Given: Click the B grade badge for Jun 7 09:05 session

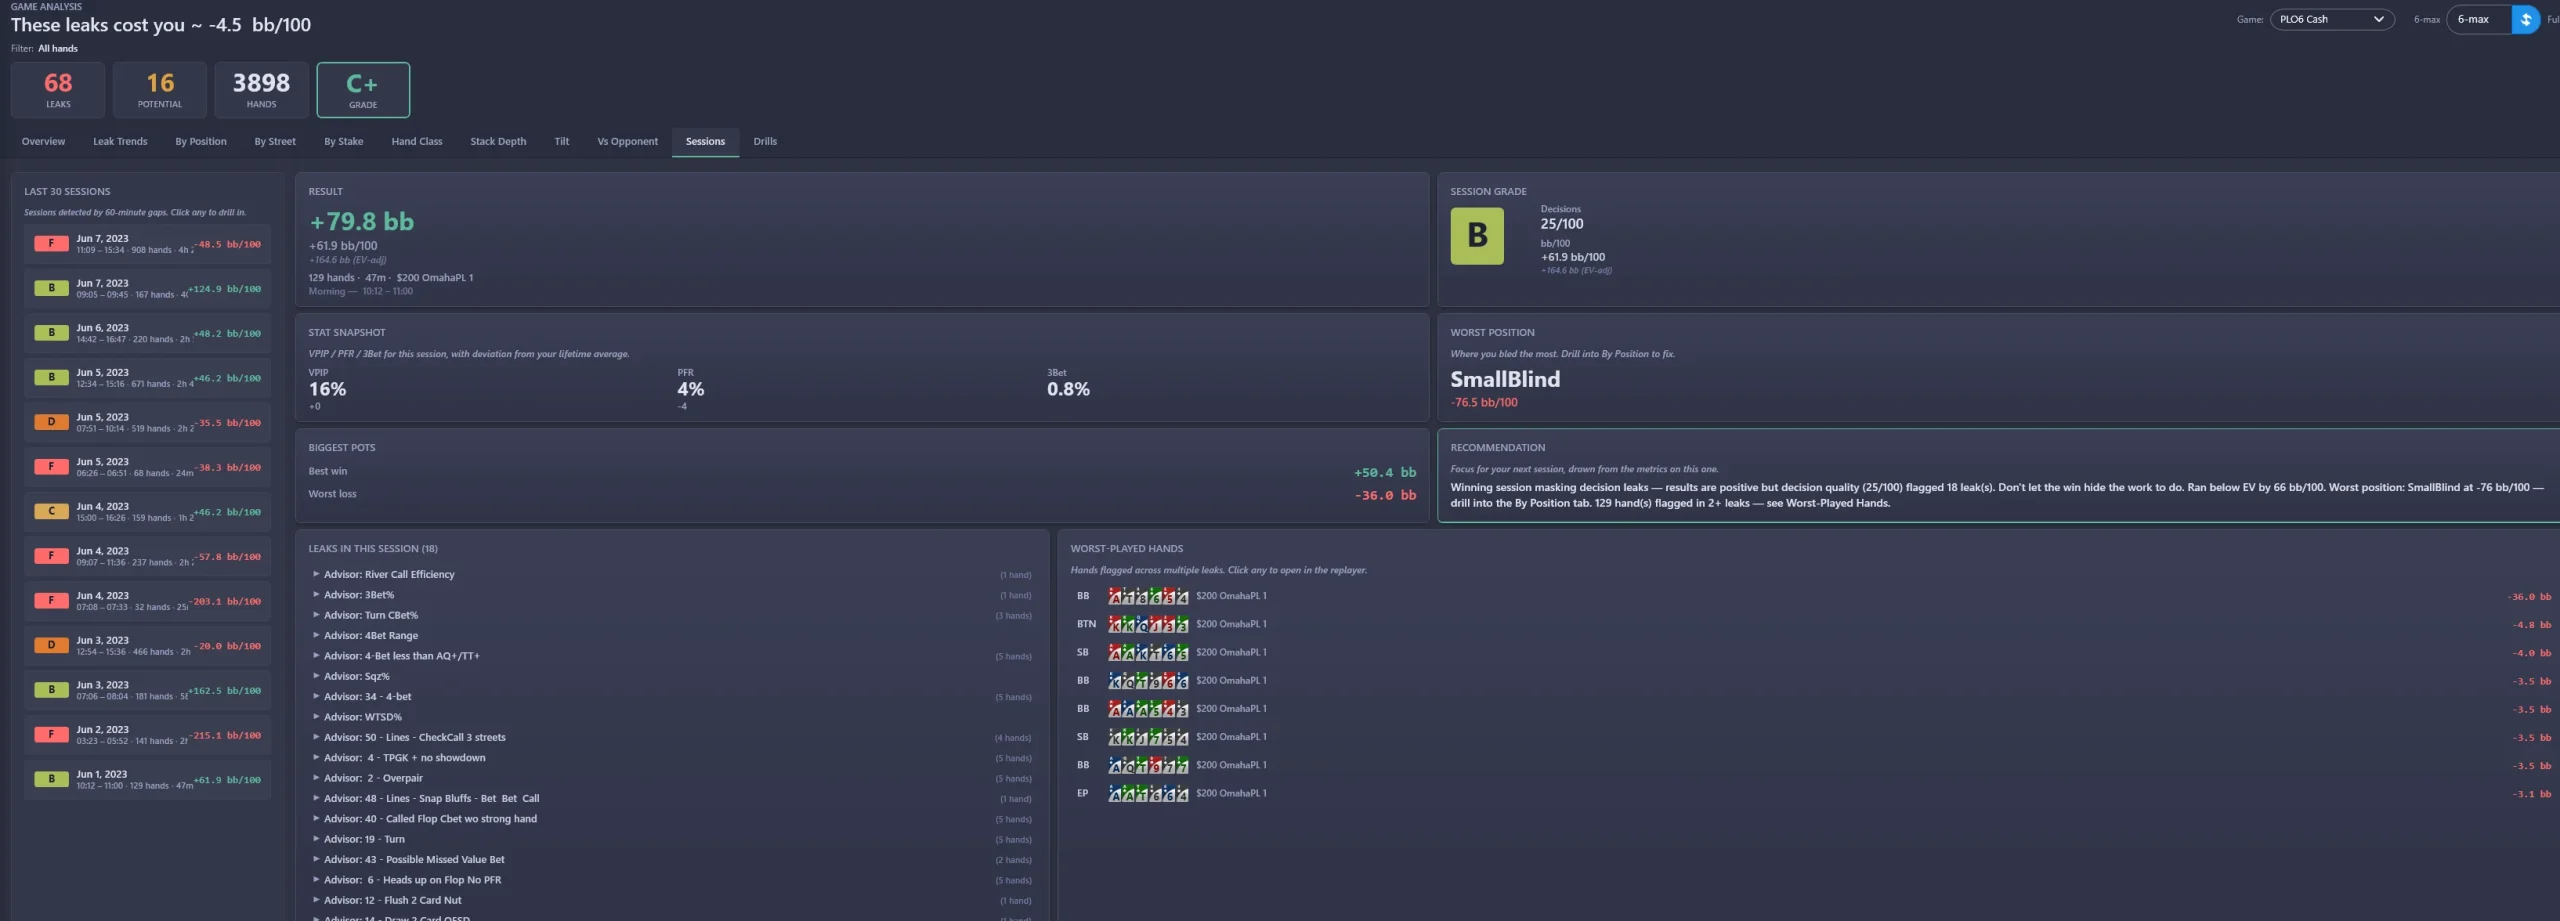Looking at the screenshot, I should click(51, 288).
